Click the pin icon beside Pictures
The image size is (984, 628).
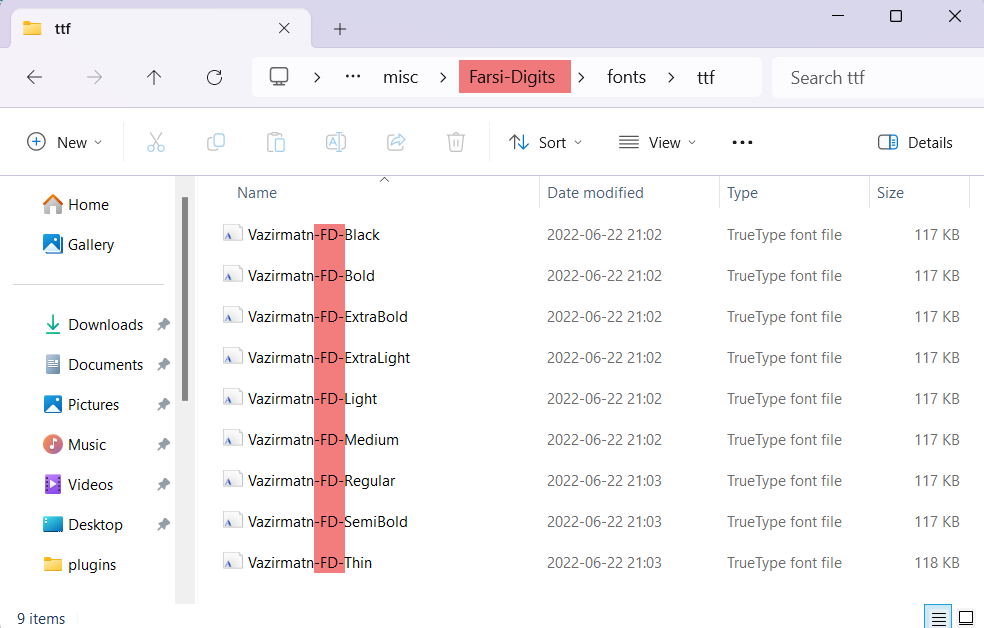coord(163,405)
